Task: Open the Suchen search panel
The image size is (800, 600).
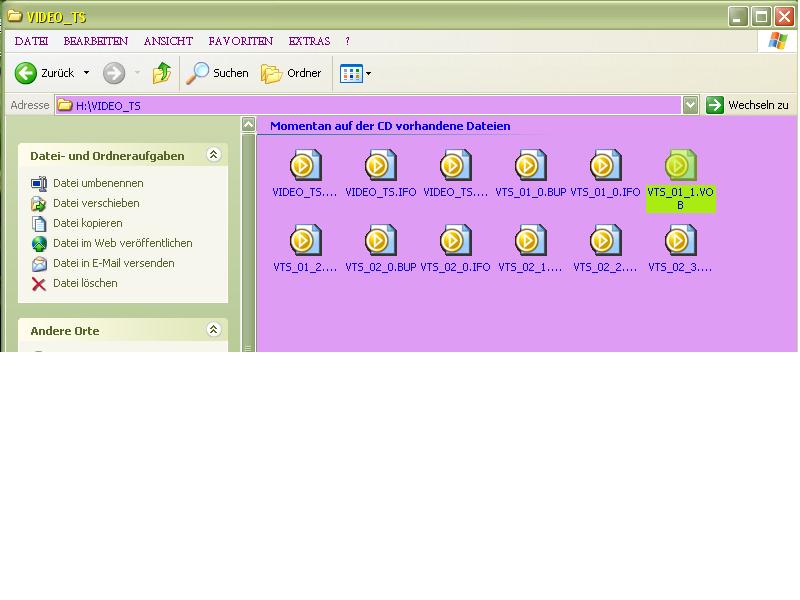Action: coord(217,73)
